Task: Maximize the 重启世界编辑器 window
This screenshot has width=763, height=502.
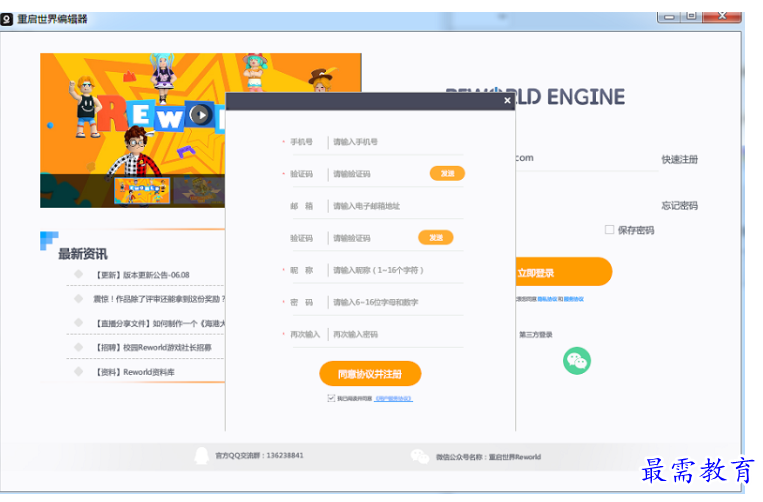Action: [691, 17]
